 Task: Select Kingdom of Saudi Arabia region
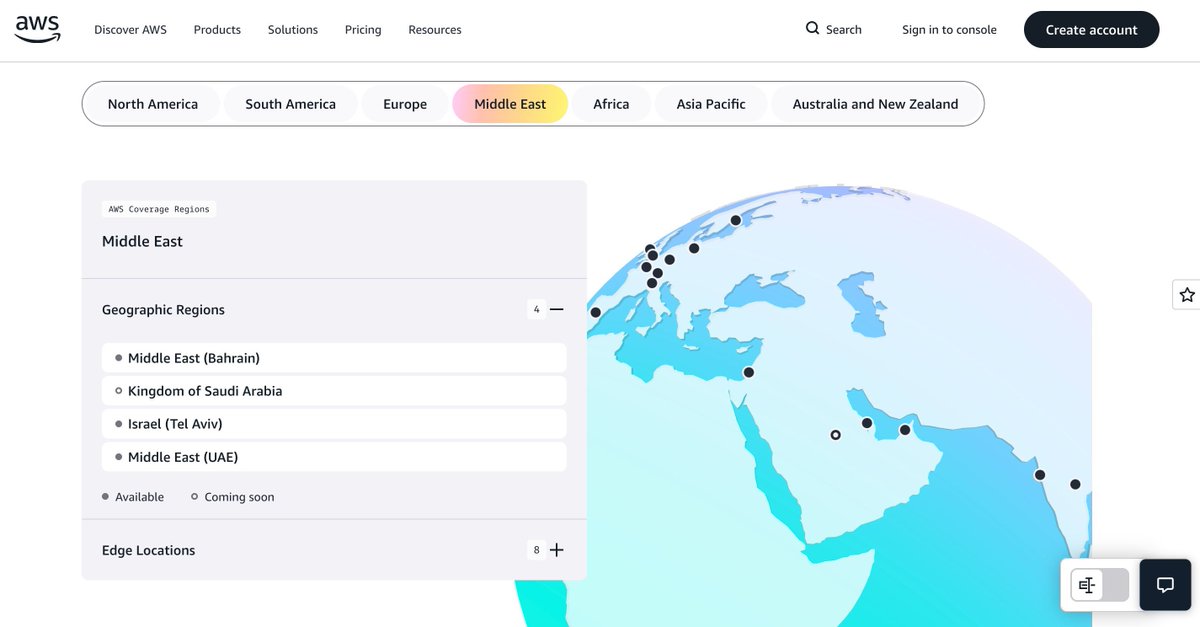click(334, 391)
